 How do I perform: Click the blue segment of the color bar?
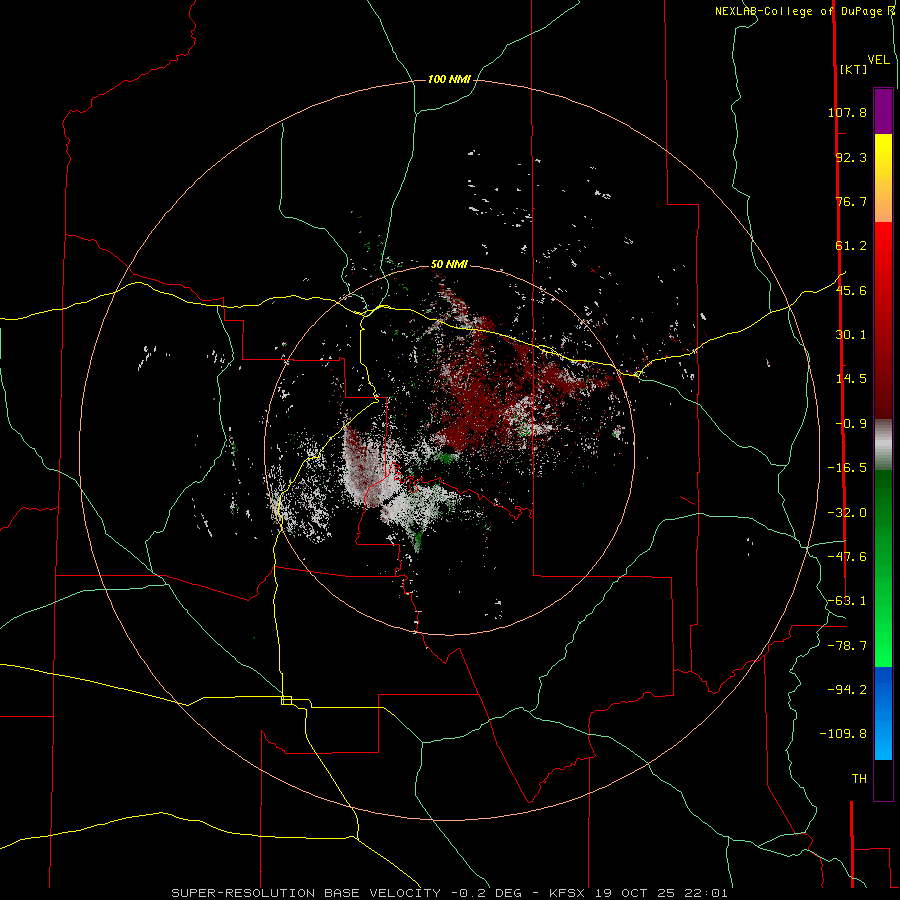click(883, 713)
